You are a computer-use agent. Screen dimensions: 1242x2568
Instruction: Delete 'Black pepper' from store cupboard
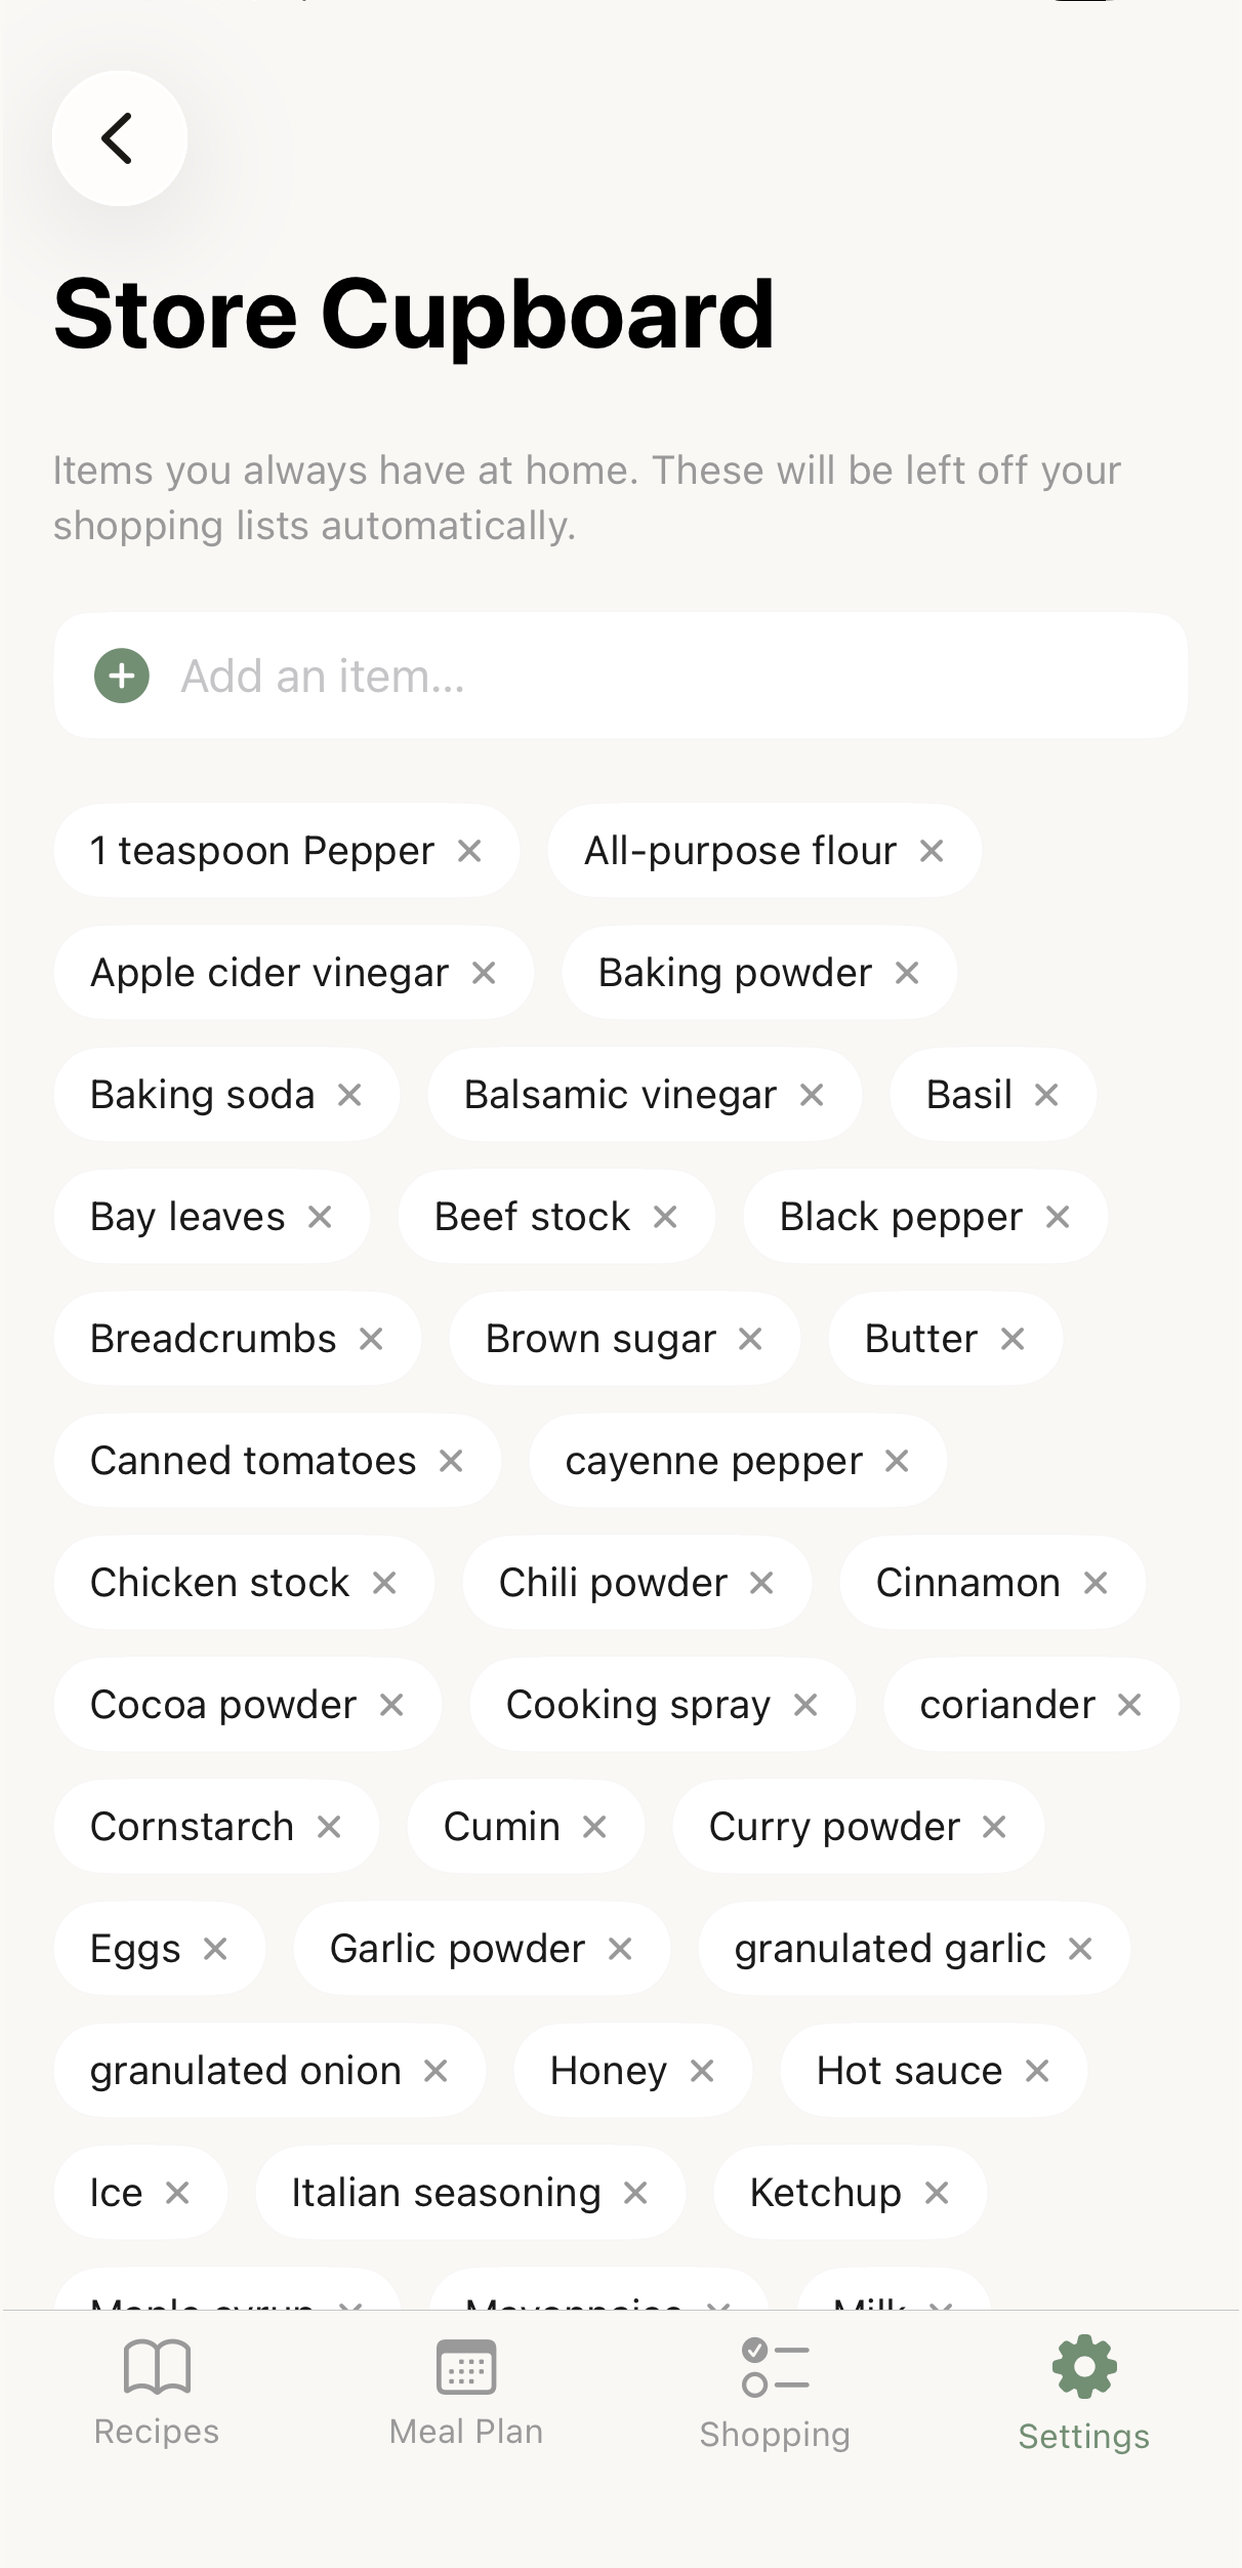coord(1058,1217)
